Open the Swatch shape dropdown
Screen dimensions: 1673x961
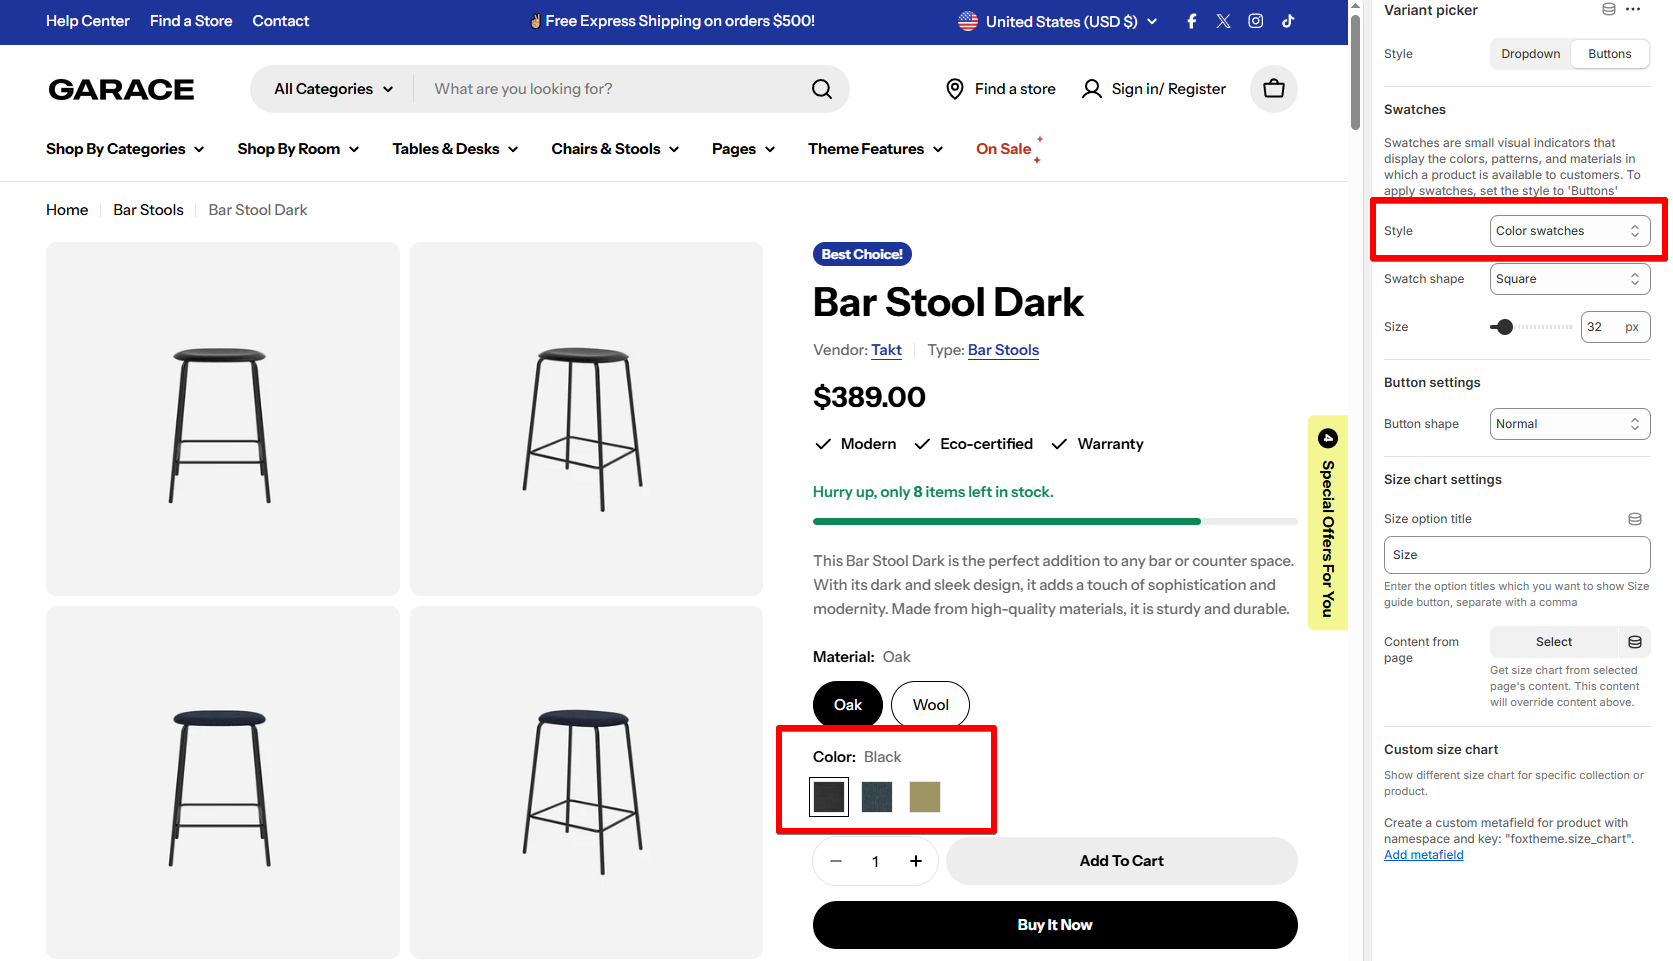point(1570,279)
